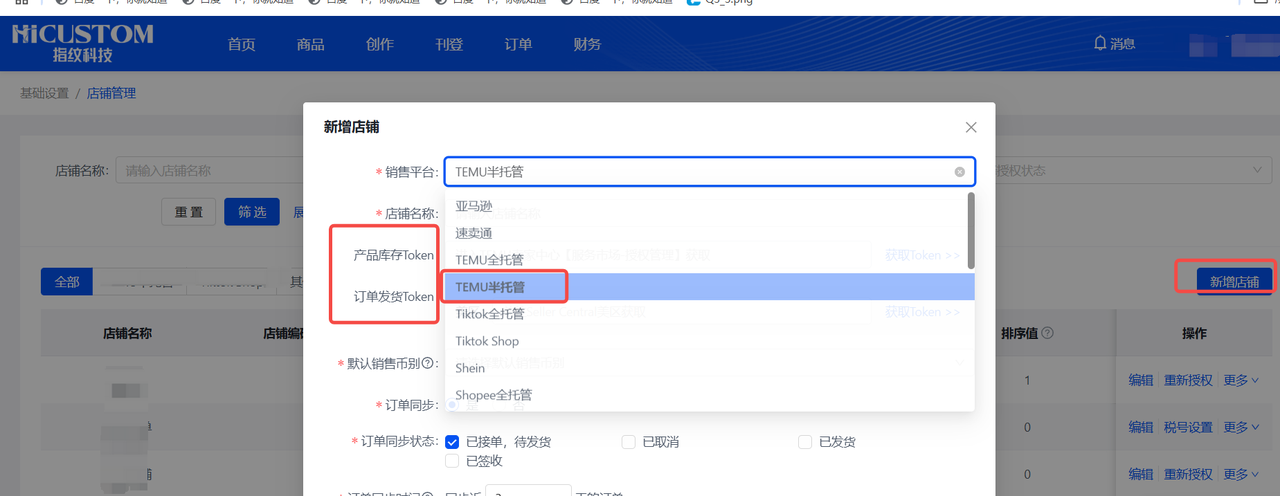The width and height of the screenshot is (1280, 496).
Task: Check the 已取消 order status checkbox
Action: coord(628,442)
